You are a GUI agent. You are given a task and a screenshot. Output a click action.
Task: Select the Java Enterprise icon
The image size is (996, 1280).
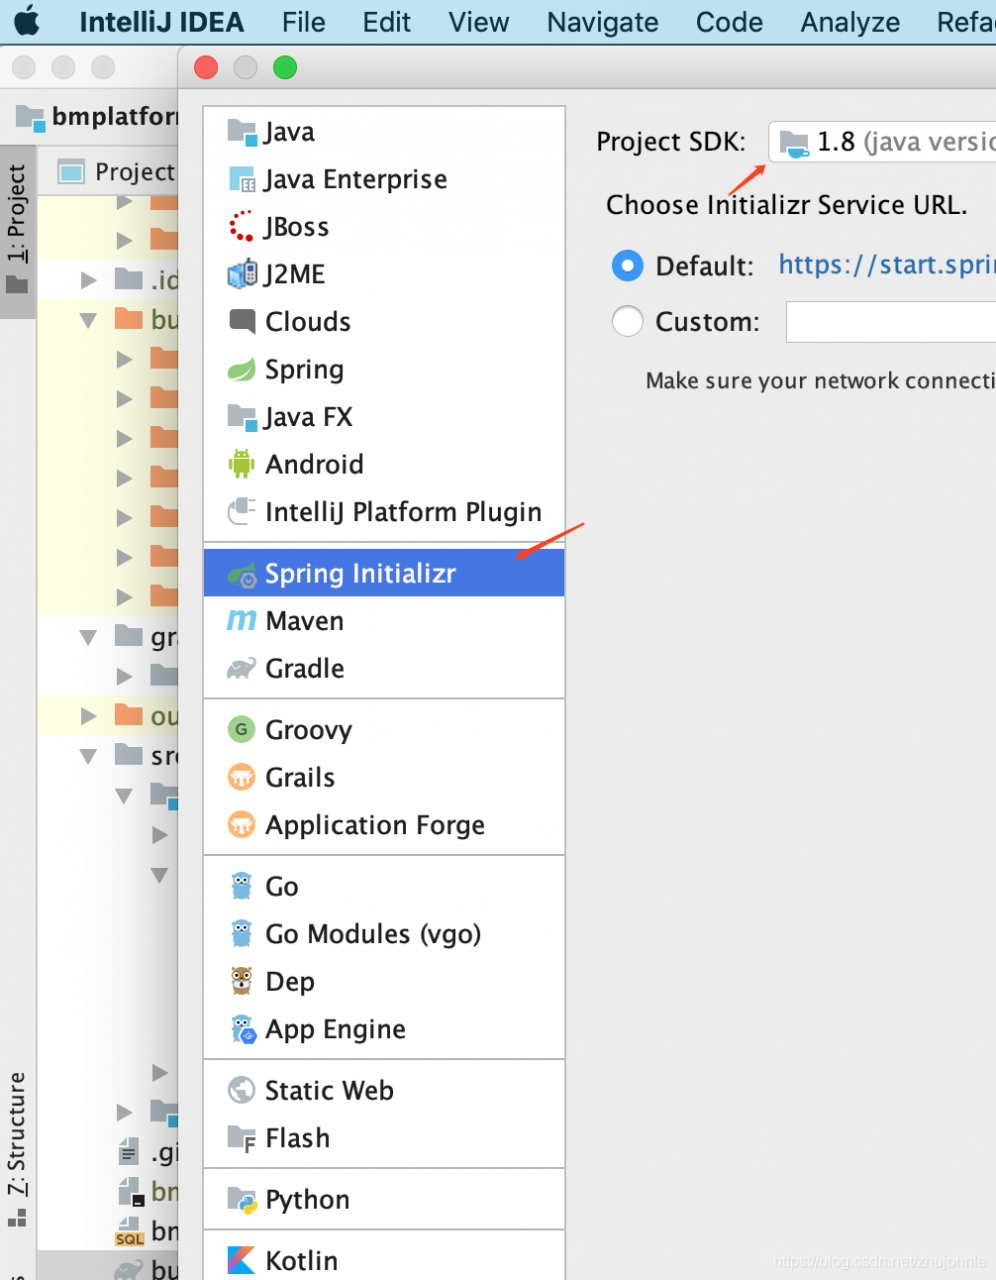[242, 179]
